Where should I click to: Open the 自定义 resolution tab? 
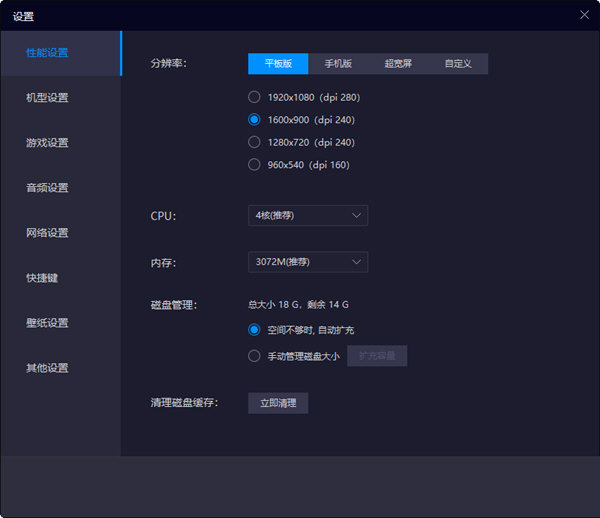point(458,64)
